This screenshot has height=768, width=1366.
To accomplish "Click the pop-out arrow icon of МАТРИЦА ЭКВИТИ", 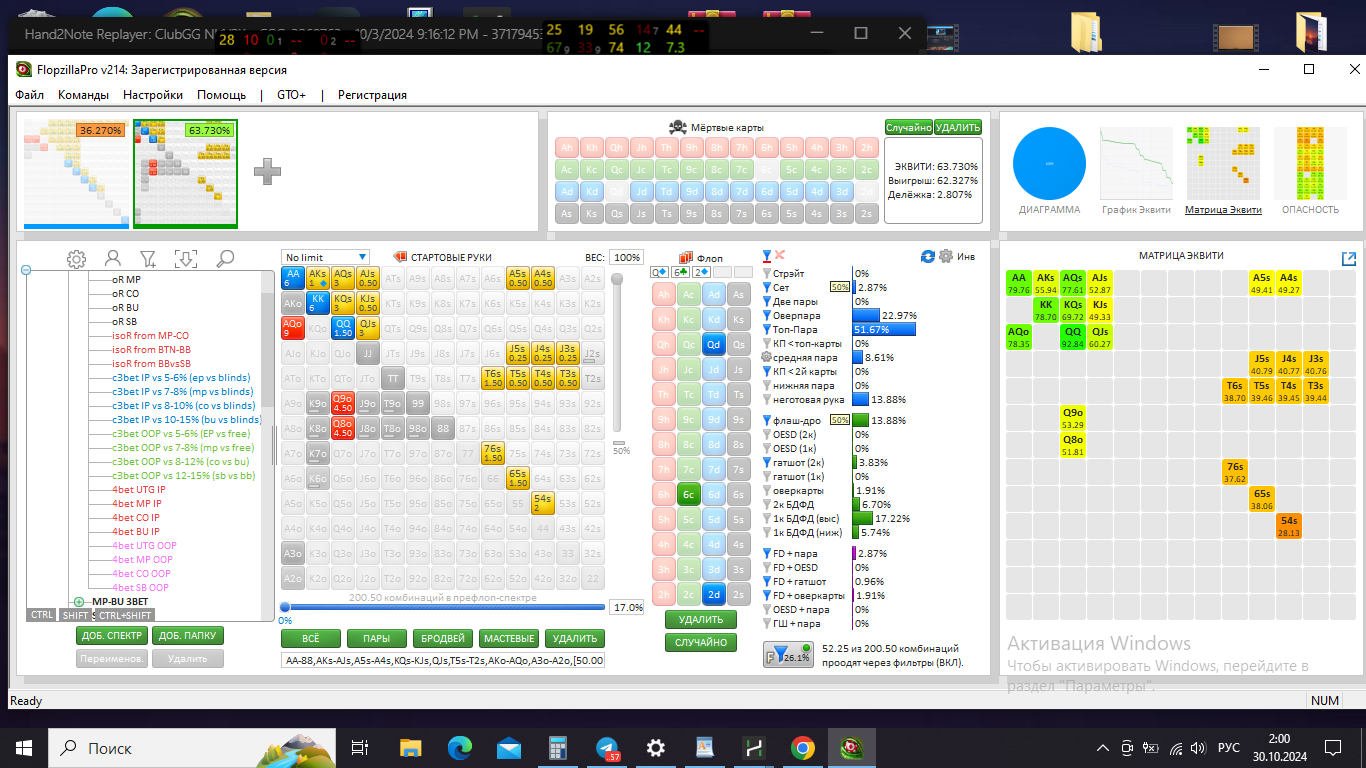I will point(1349,258).
